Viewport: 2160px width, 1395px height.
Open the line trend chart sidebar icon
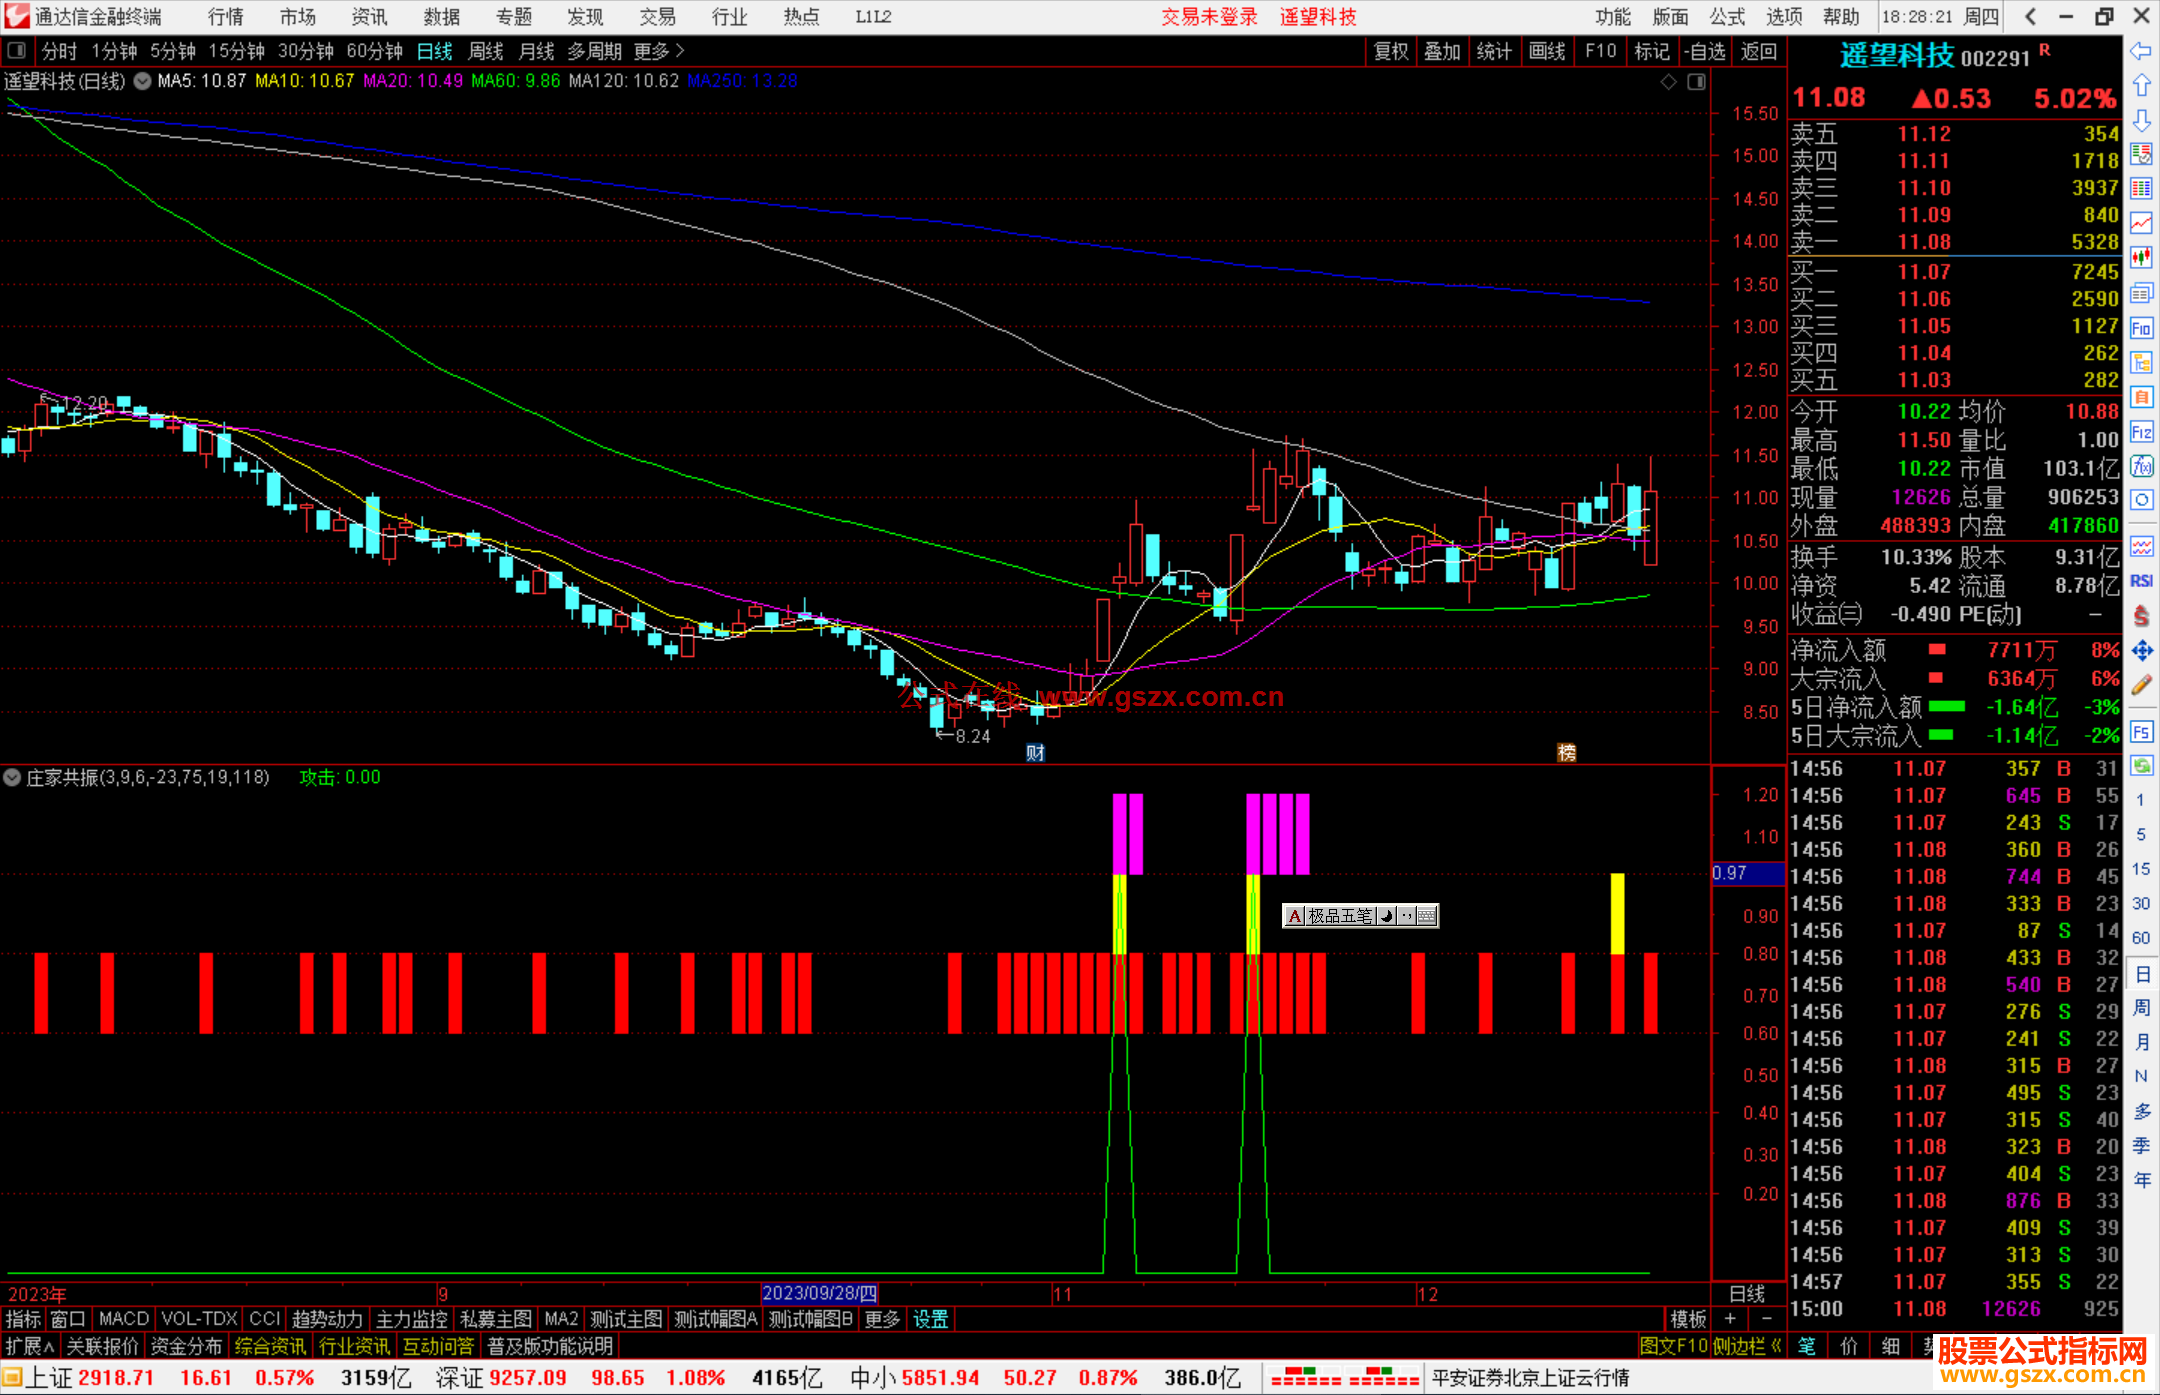coord(2141,222)
